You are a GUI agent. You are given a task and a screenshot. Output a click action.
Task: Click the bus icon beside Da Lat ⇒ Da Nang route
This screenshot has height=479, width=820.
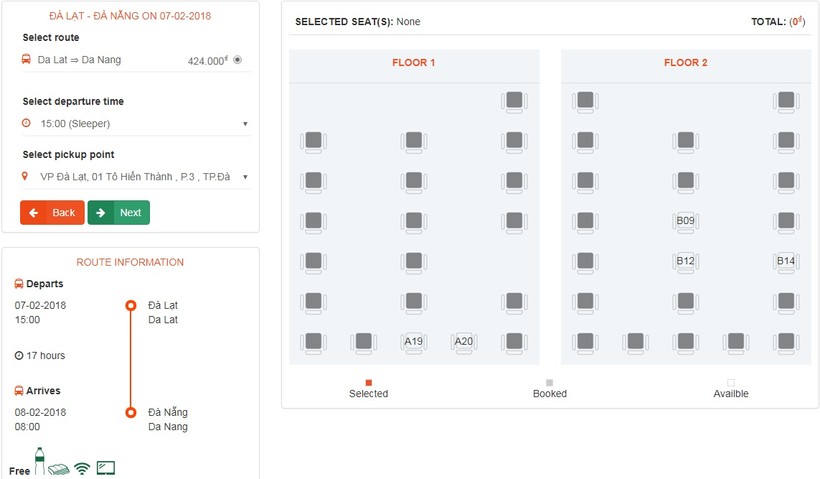tap(26, 59)
